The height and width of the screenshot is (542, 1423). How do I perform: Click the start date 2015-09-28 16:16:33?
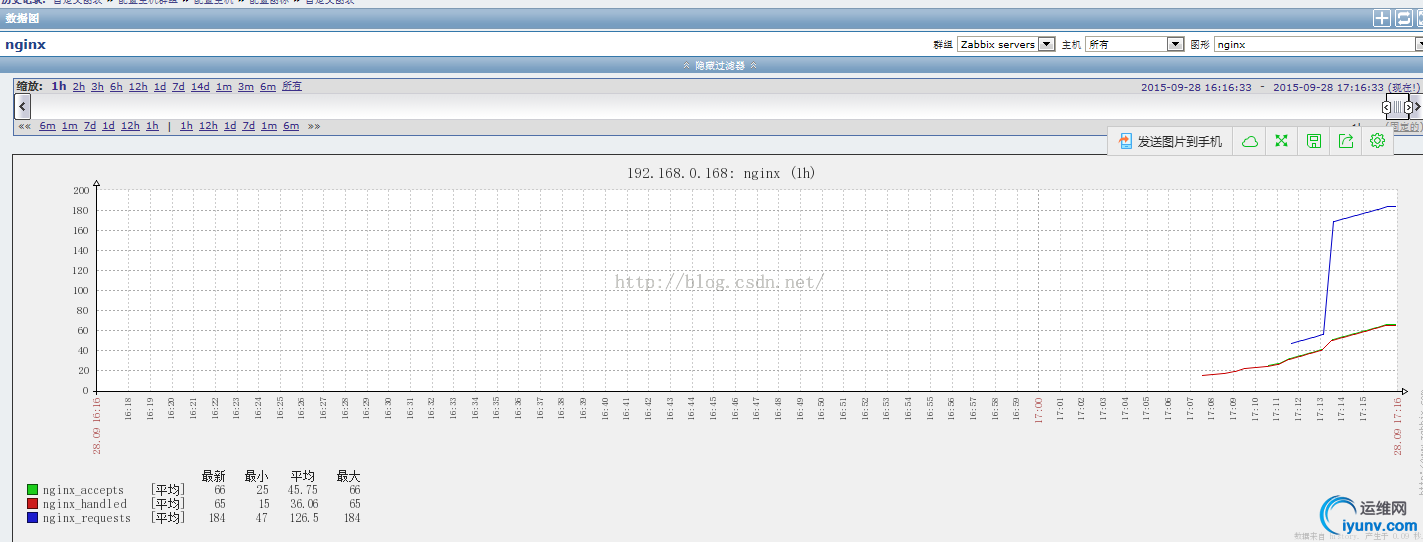point(1196,87)
